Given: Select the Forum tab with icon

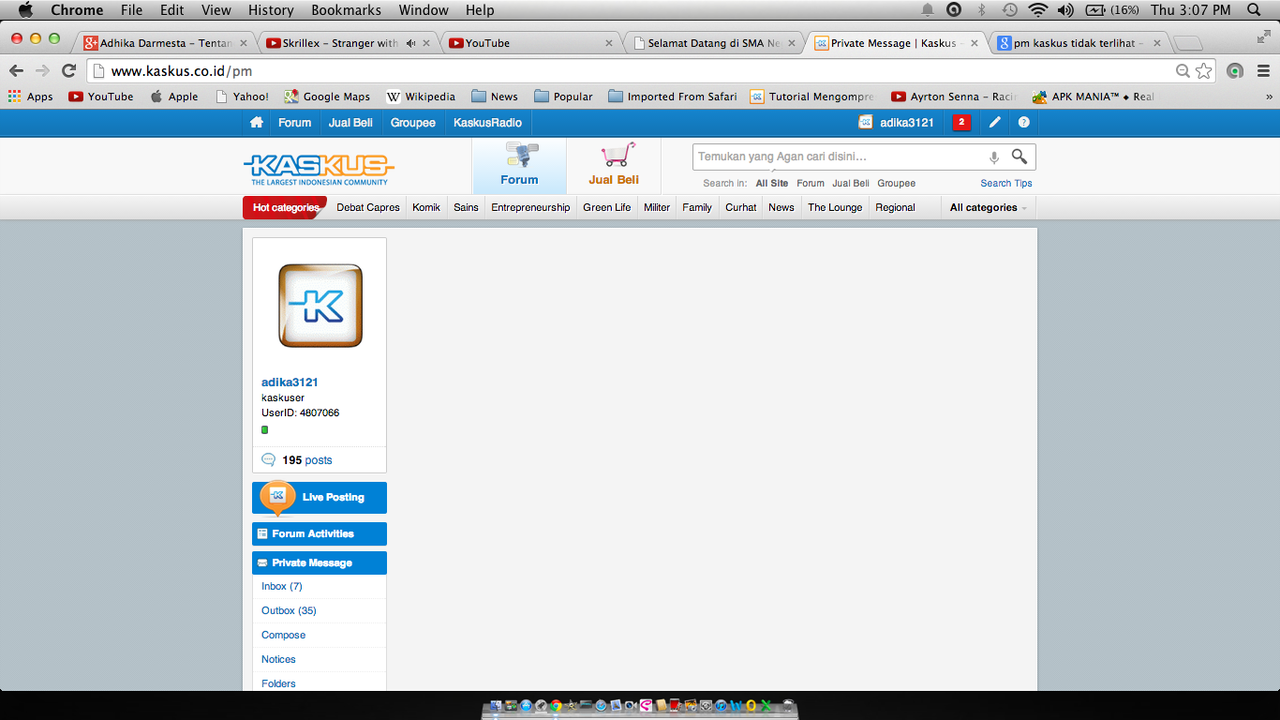Looking at the screenshot, I should [519, 166].
